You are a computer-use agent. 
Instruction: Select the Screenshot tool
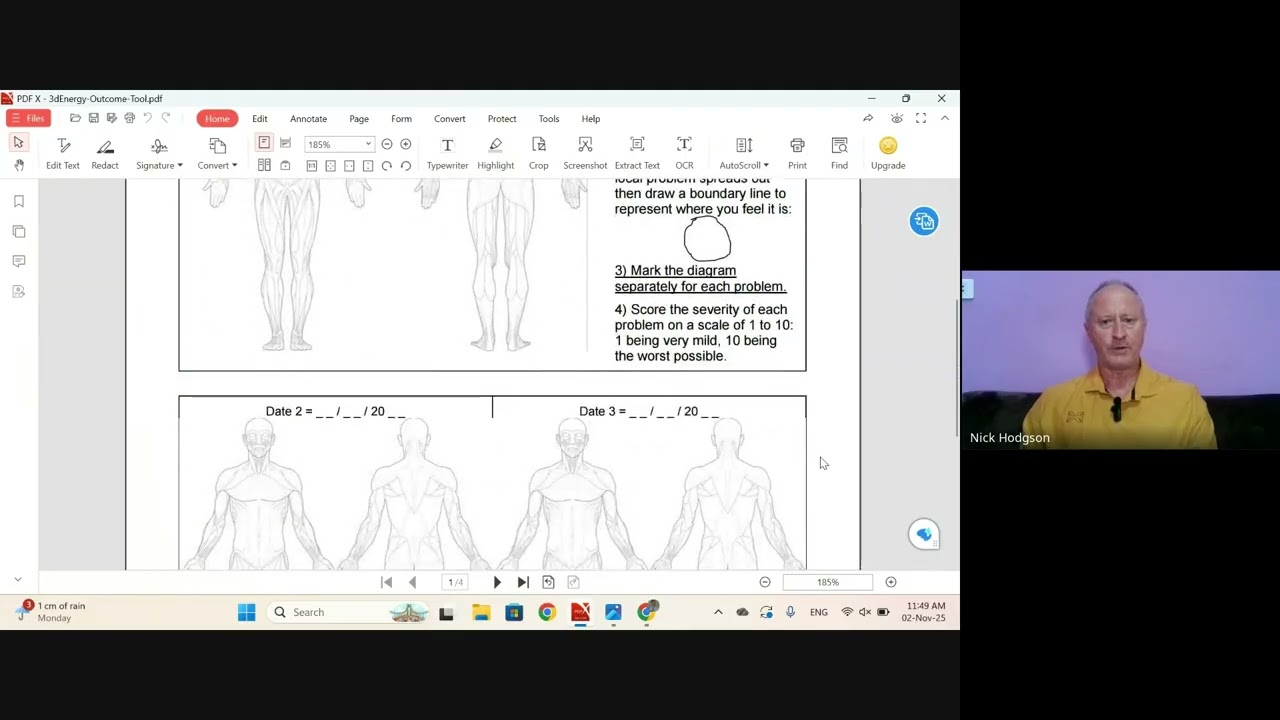click(x=585, y=154)
